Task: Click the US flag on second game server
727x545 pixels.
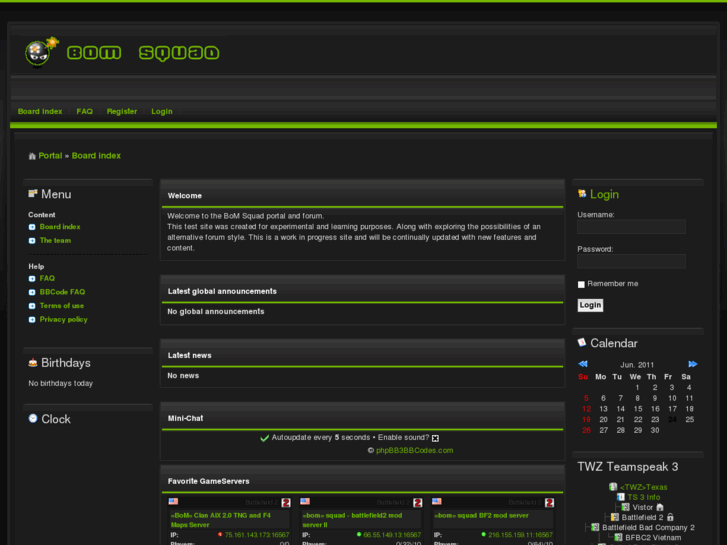Action: [x=305, y=502]
